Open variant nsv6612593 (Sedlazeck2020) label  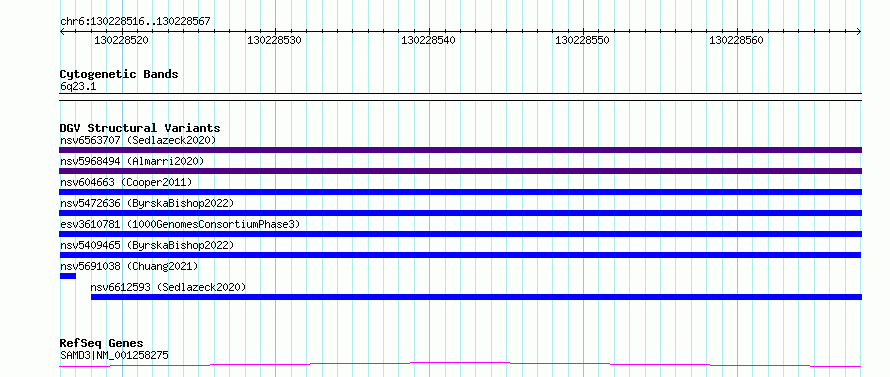click(x=169, y=287)
